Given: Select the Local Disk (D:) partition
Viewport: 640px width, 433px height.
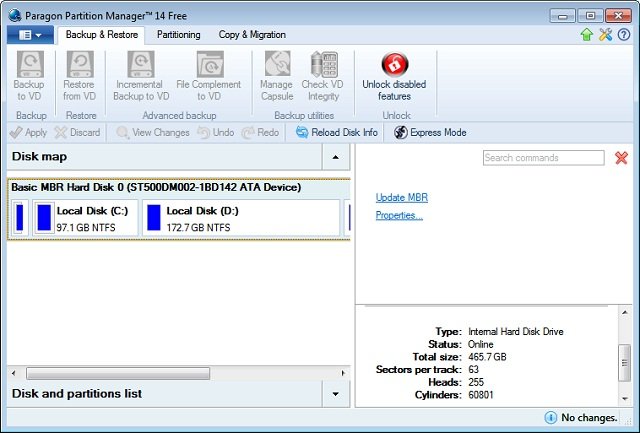Looking at the screenshot, I should tap(241, 218).
